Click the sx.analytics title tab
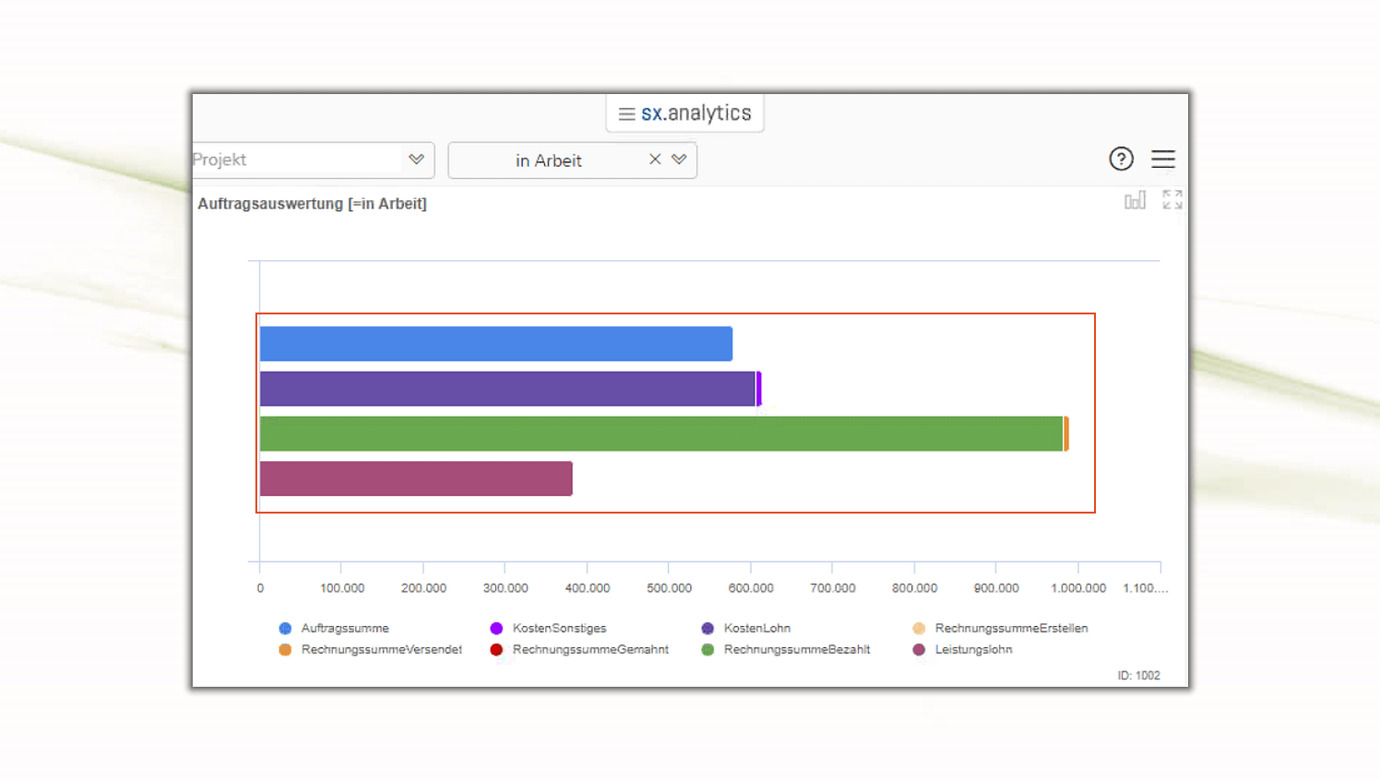The image size is (1380, 780). pyautogui.click(x=695, y=113)
